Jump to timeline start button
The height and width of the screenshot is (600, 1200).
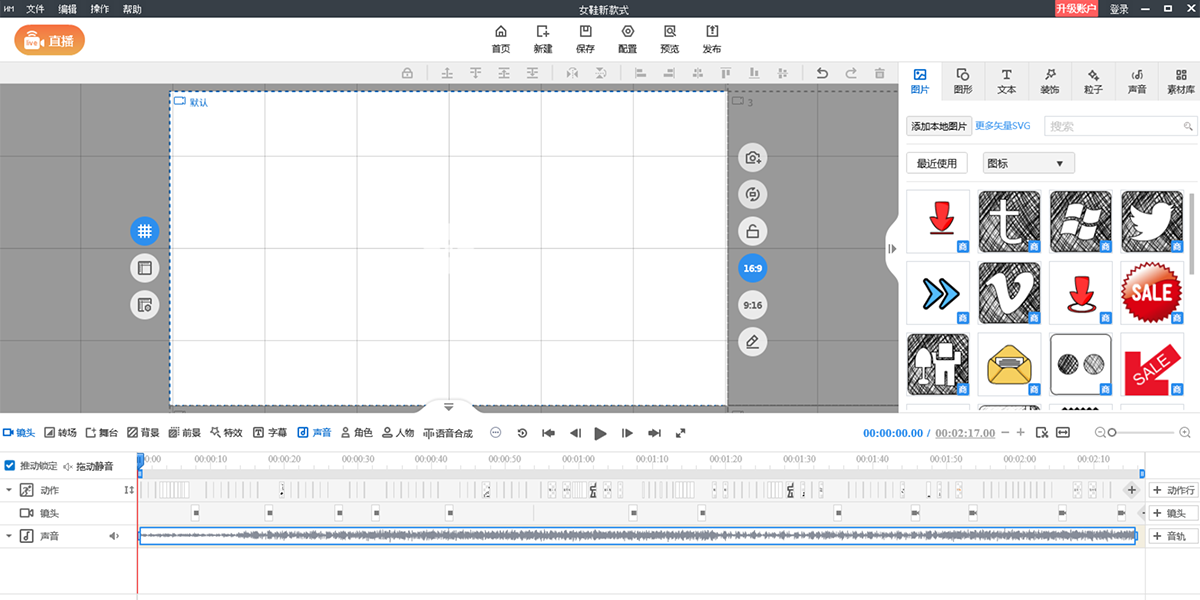(x=548, y=433)
